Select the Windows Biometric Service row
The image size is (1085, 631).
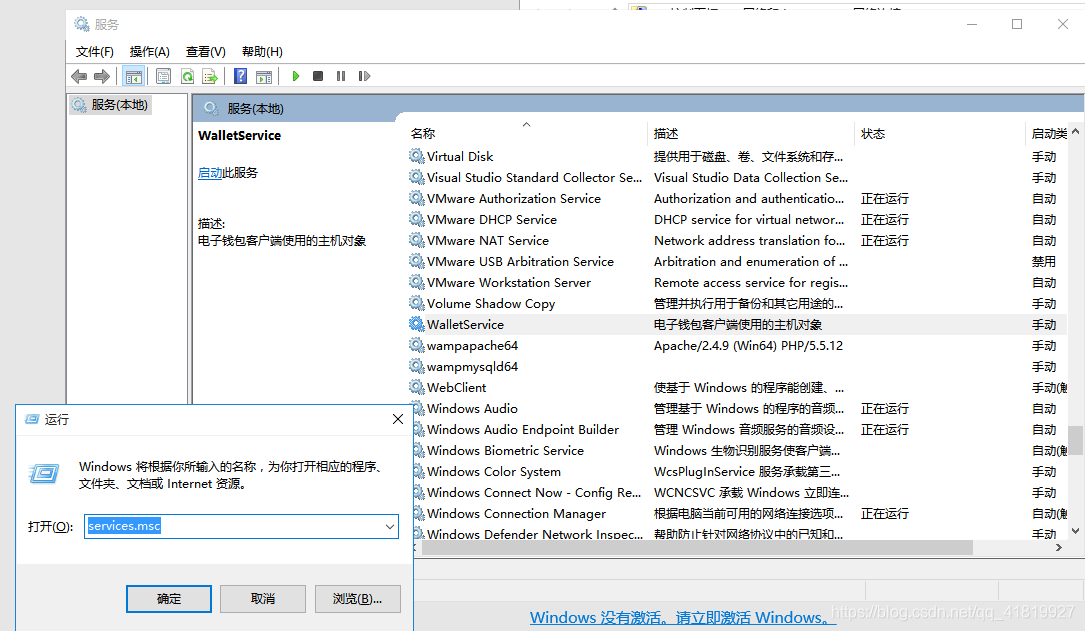point(740,450)
